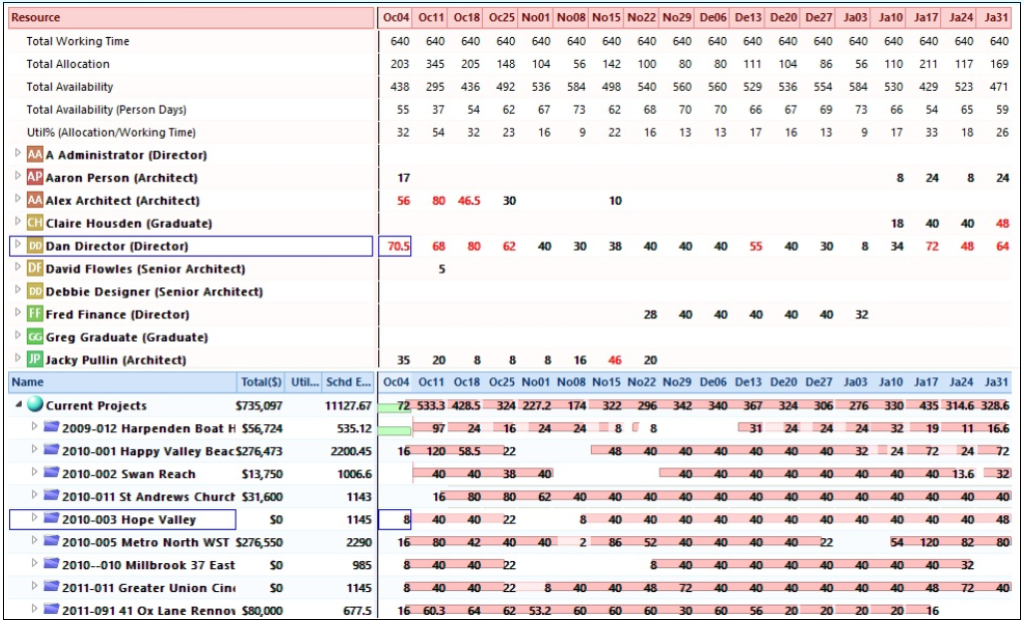Click Fred Finance's FF avatar icon
Image resolution: width=1024 pixels, height=623 pixels.
coord(35,314)
